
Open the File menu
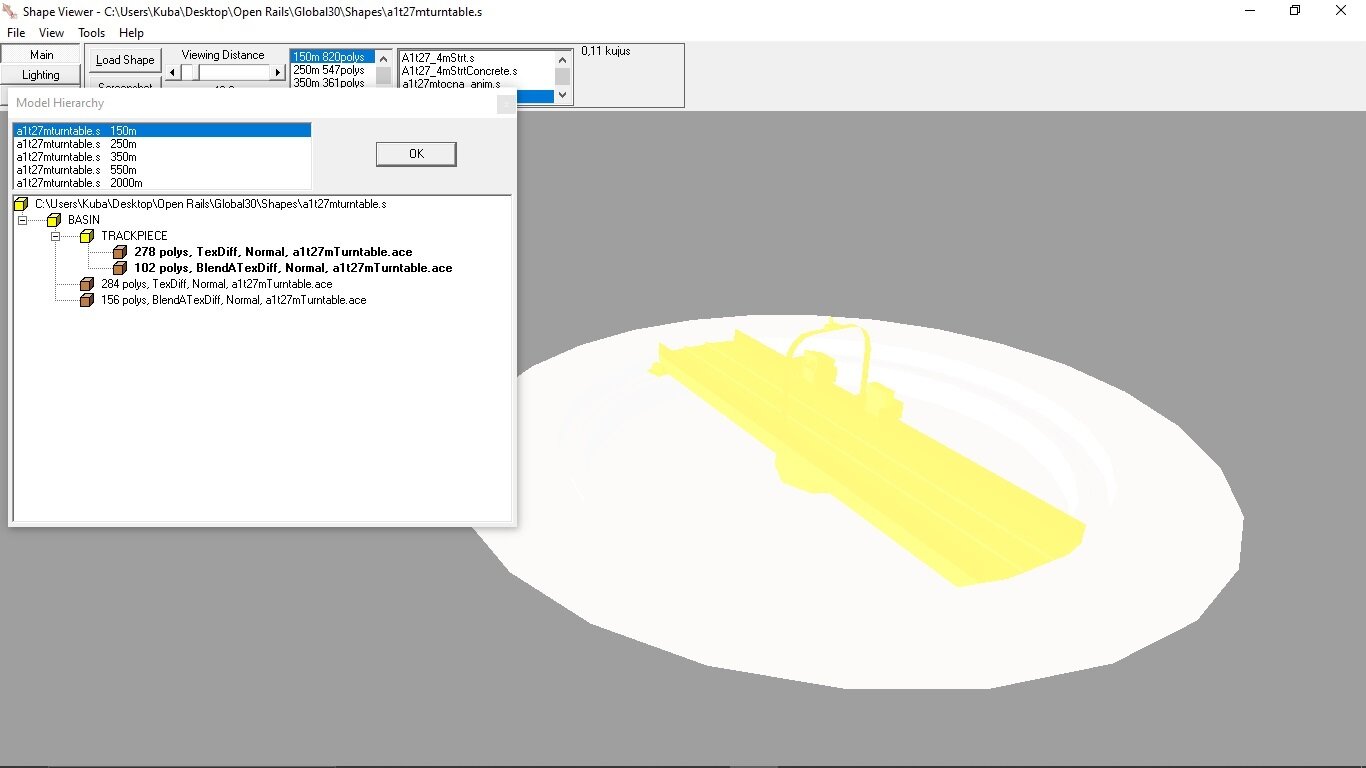[16, 33]
